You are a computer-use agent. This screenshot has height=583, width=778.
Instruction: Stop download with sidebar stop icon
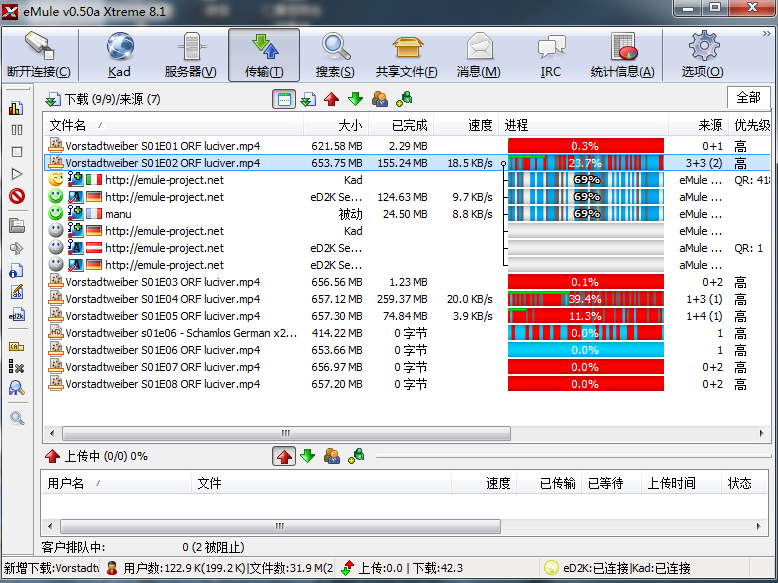16,152
